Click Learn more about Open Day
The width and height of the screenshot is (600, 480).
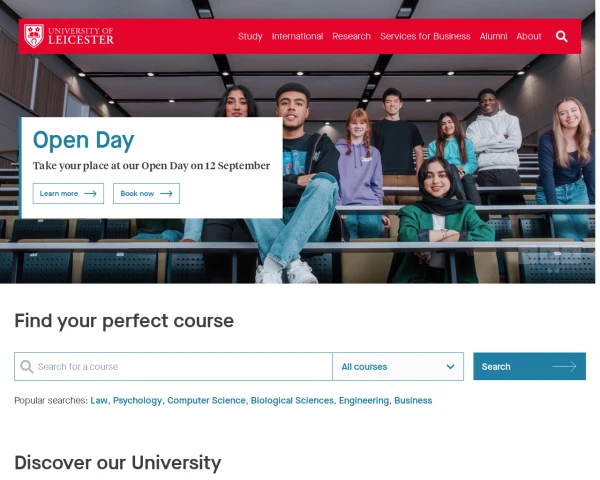point(68,194)
